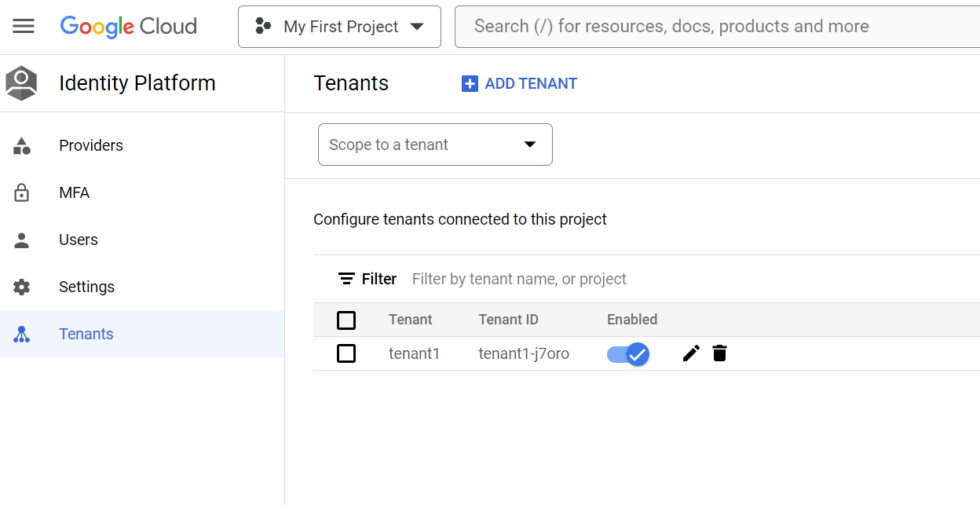The height and width of the screenshot is (505, 980).
Task: Open the My First Project selector
Action: (339, 26)
